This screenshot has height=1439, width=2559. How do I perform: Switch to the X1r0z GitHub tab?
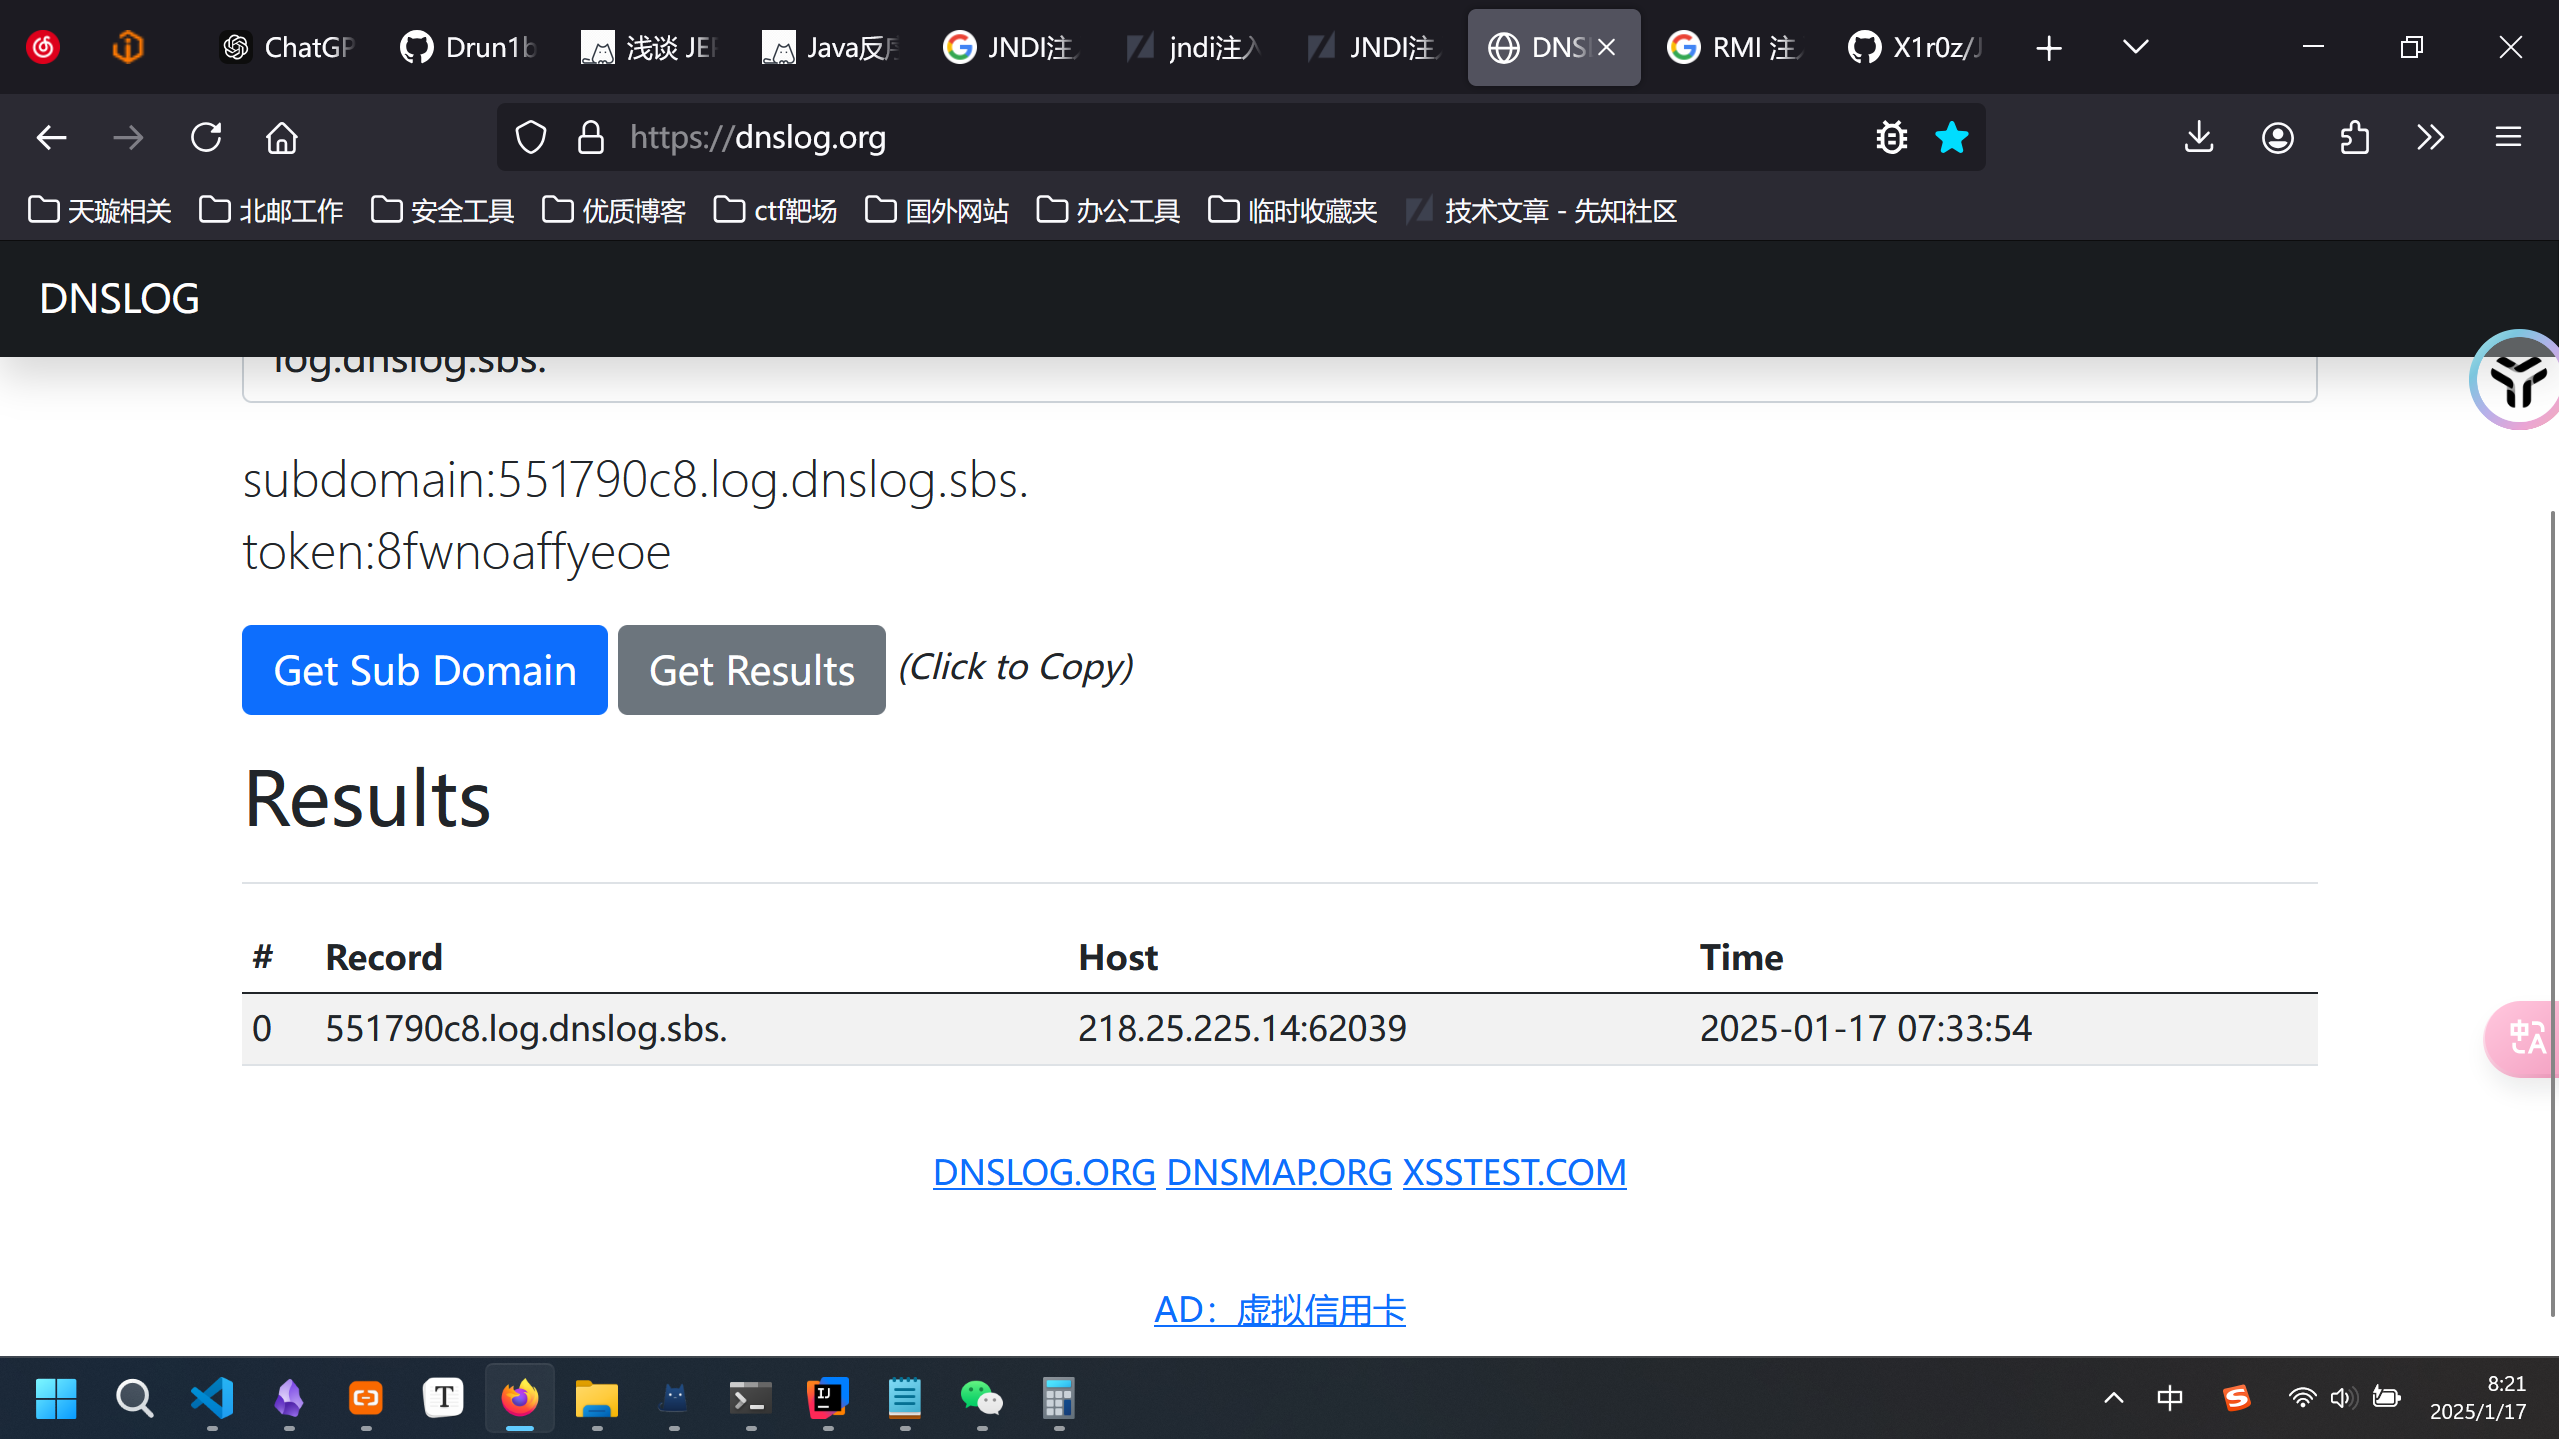point(1915,47)
